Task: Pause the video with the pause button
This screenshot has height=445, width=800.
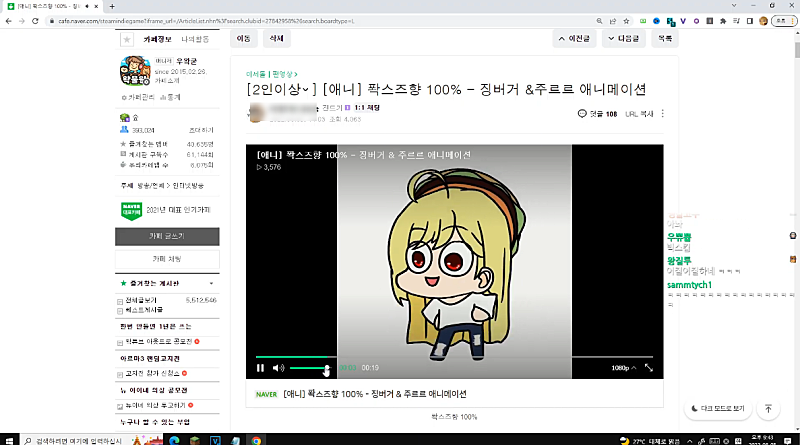Action: point(260,368)
